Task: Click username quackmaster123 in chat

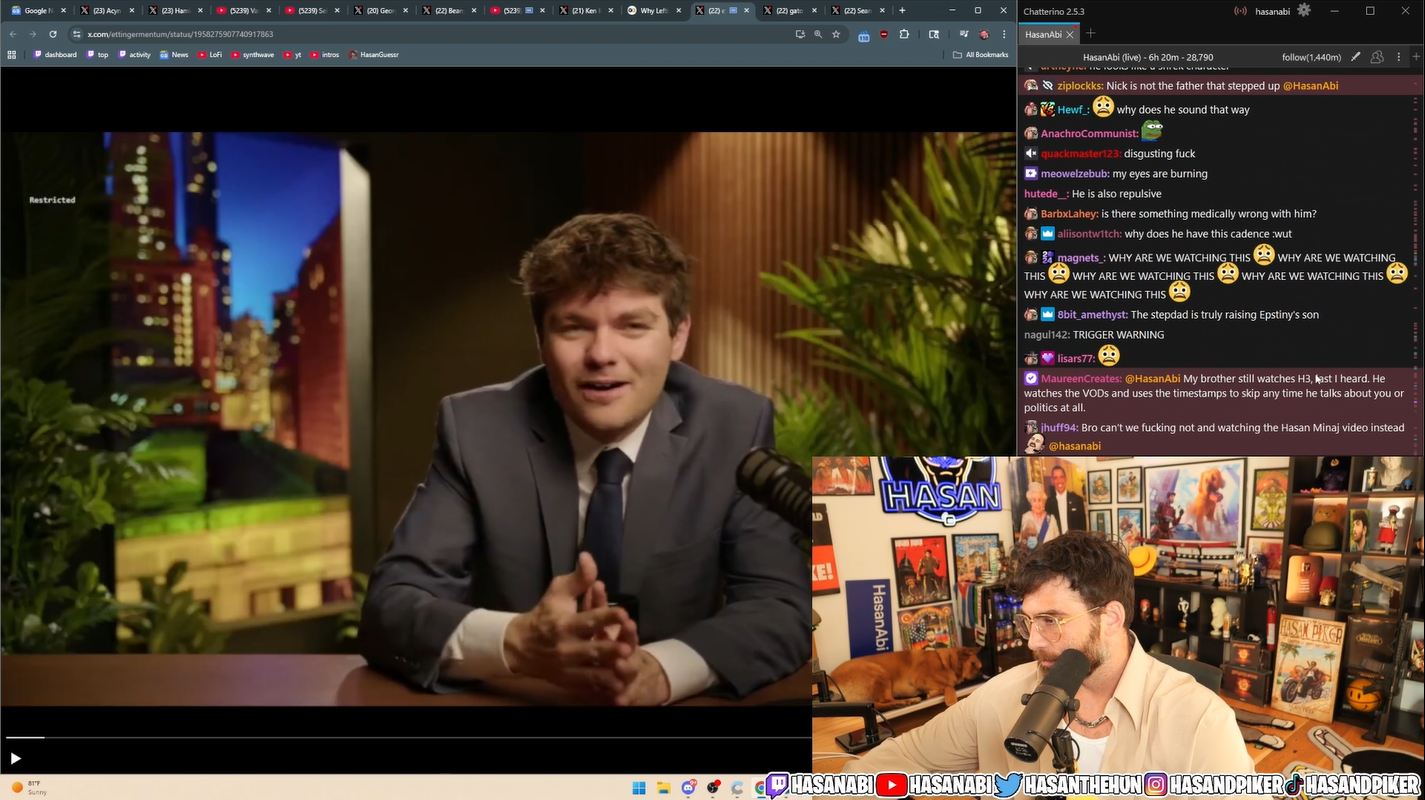Action: click(x=1081, y=154)
